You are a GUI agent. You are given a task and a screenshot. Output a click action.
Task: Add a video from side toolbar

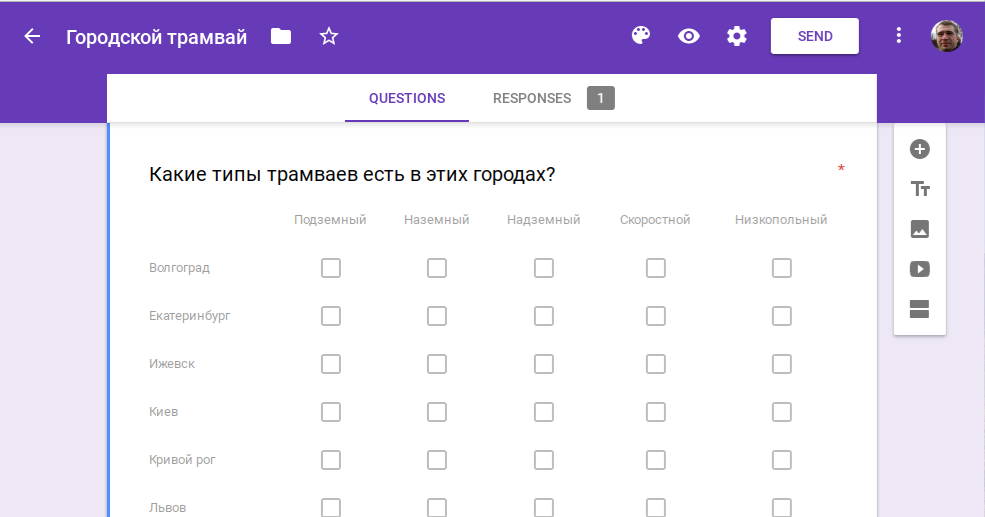(x=920, y=269)
